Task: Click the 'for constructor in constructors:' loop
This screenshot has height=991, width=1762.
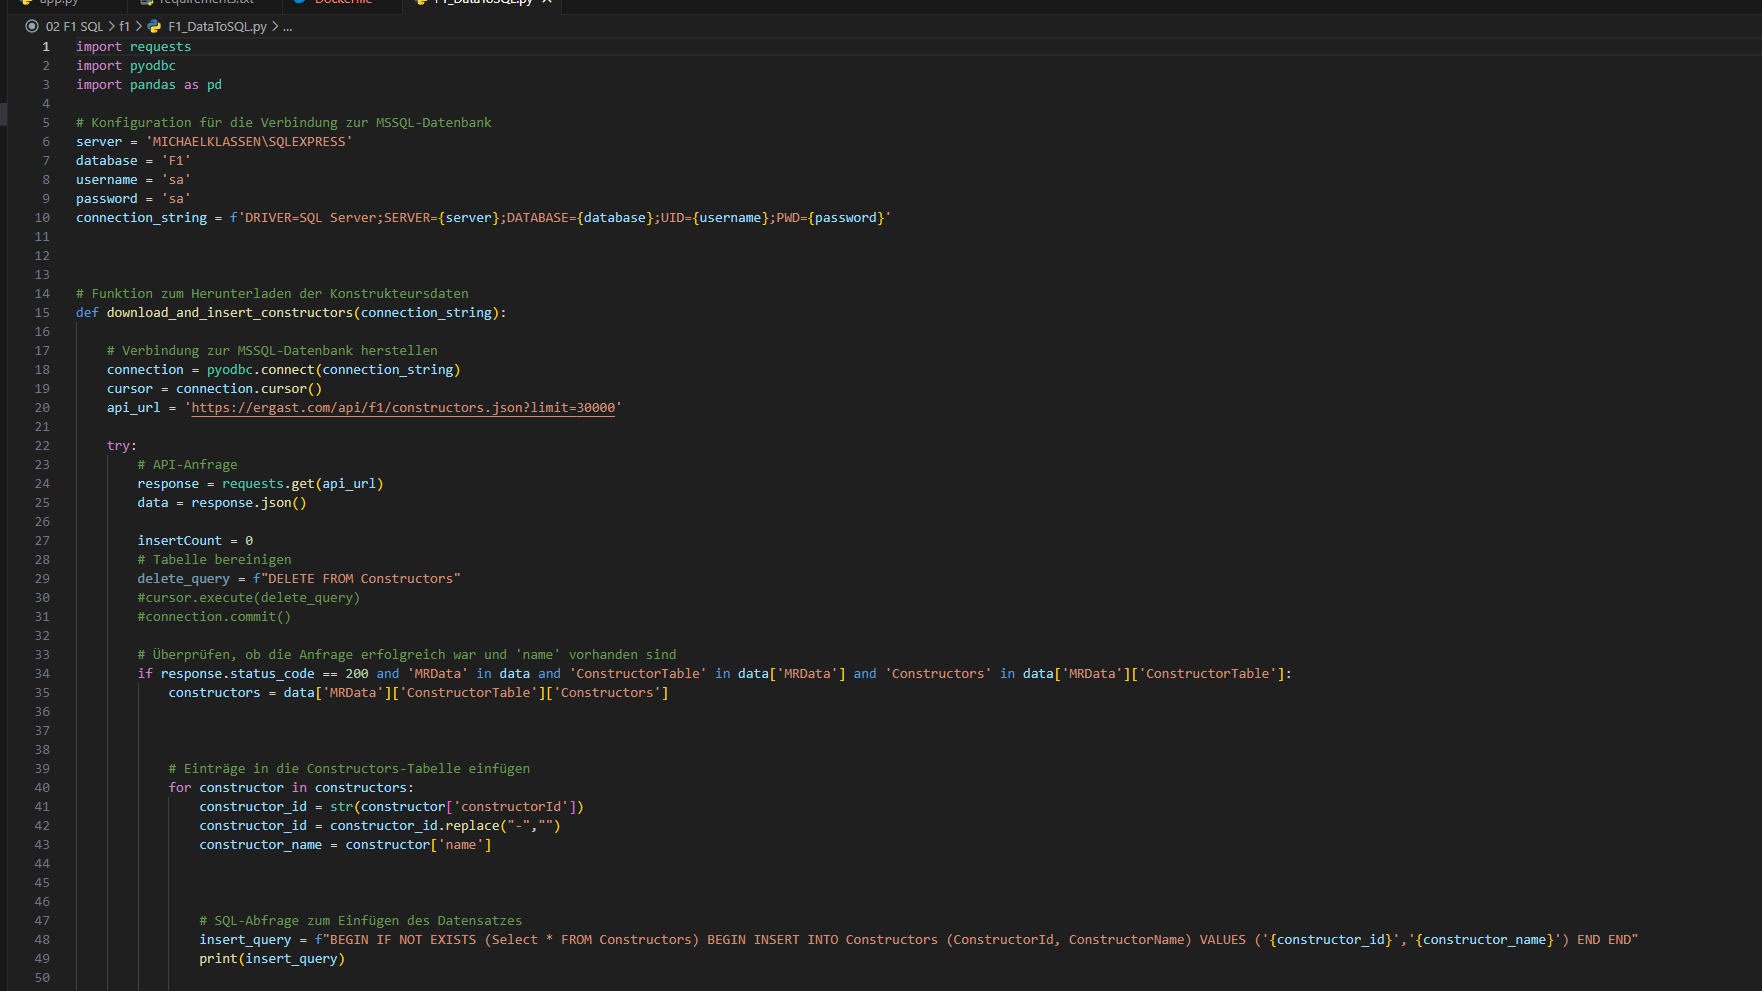Action: pos(291,787)
